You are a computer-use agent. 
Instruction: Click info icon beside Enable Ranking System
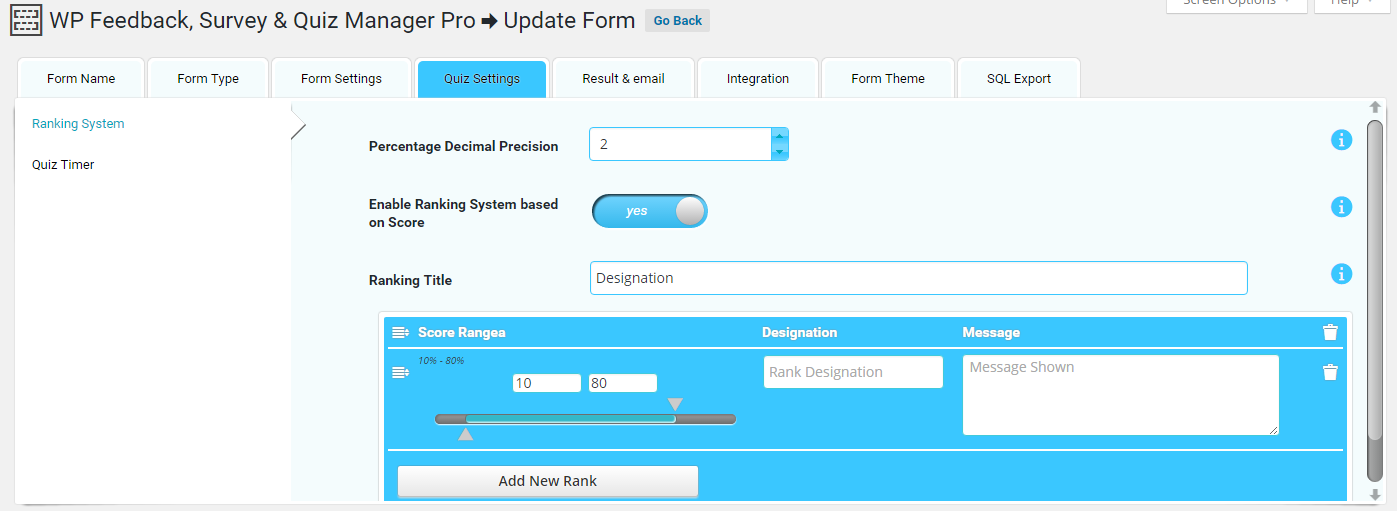coord(1341,207)
